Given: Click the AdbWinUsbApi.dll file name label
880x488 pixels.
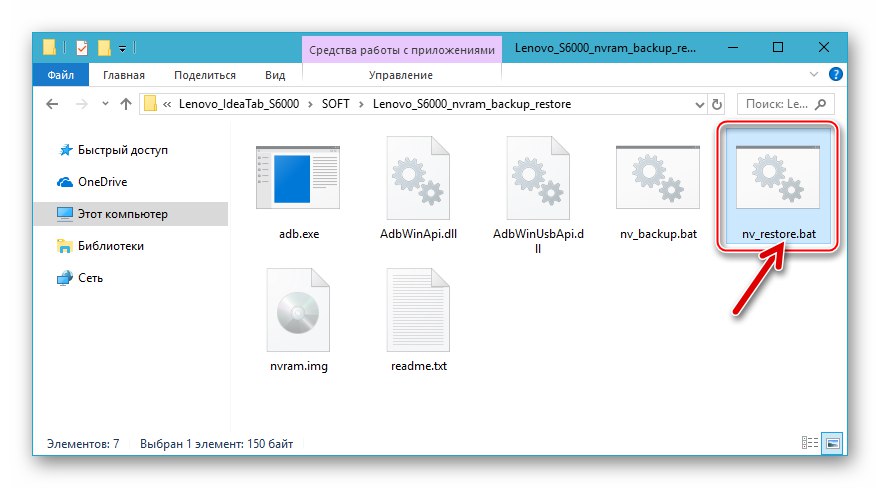Looking at the screenshot, I should tap(538, 241).
